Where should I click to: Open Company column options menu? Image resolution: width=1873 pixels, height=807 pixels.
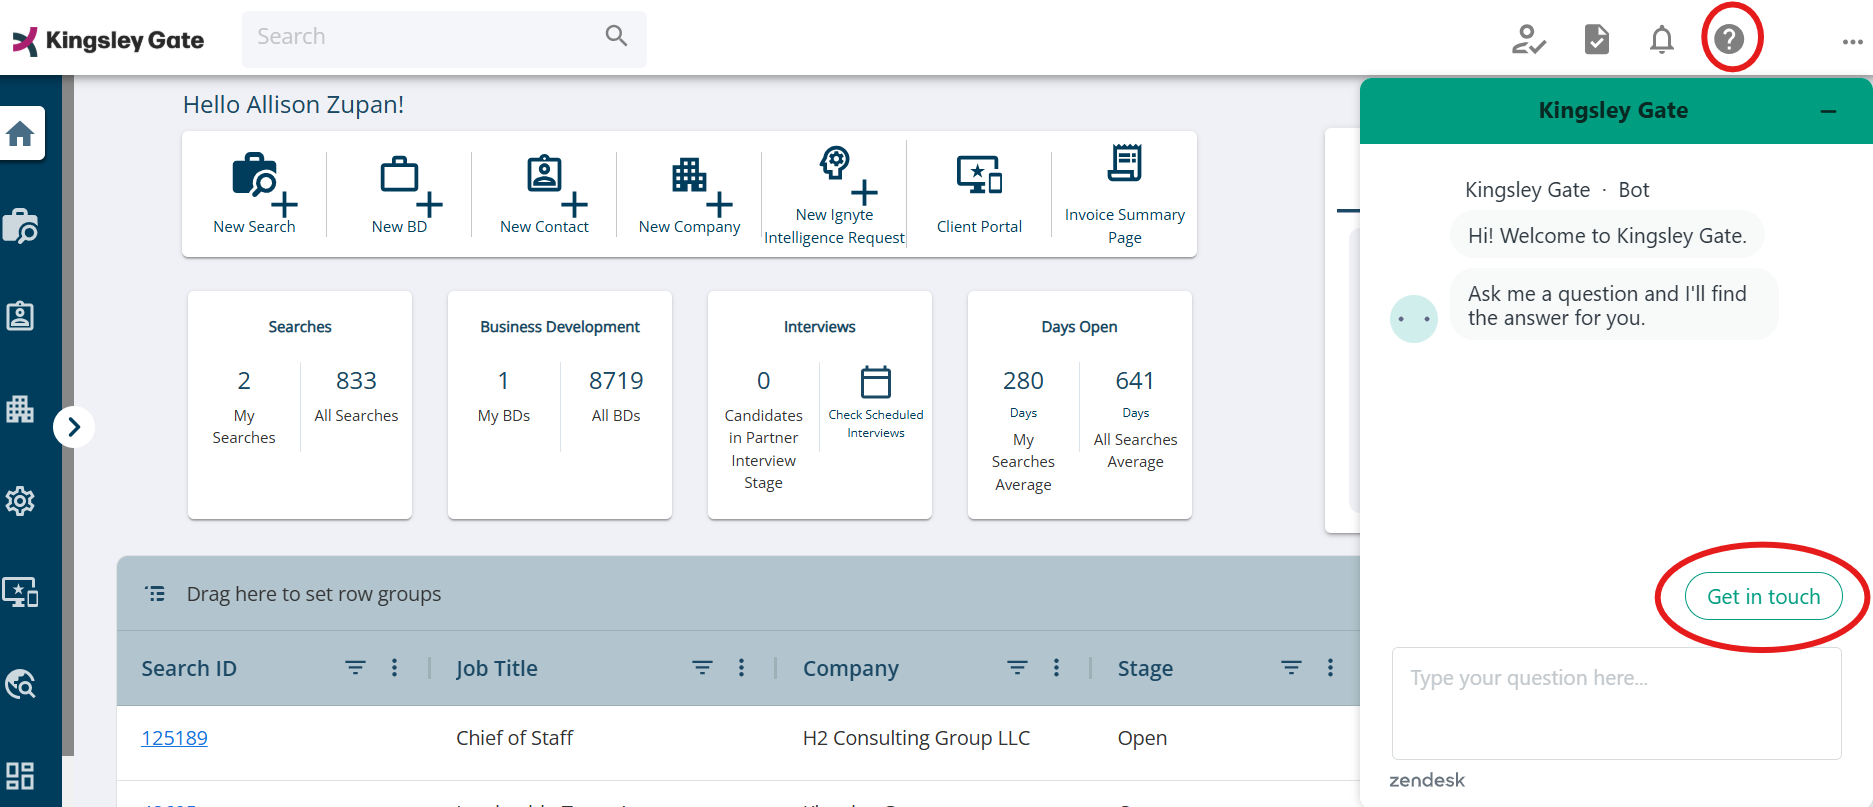(1056, 667)
